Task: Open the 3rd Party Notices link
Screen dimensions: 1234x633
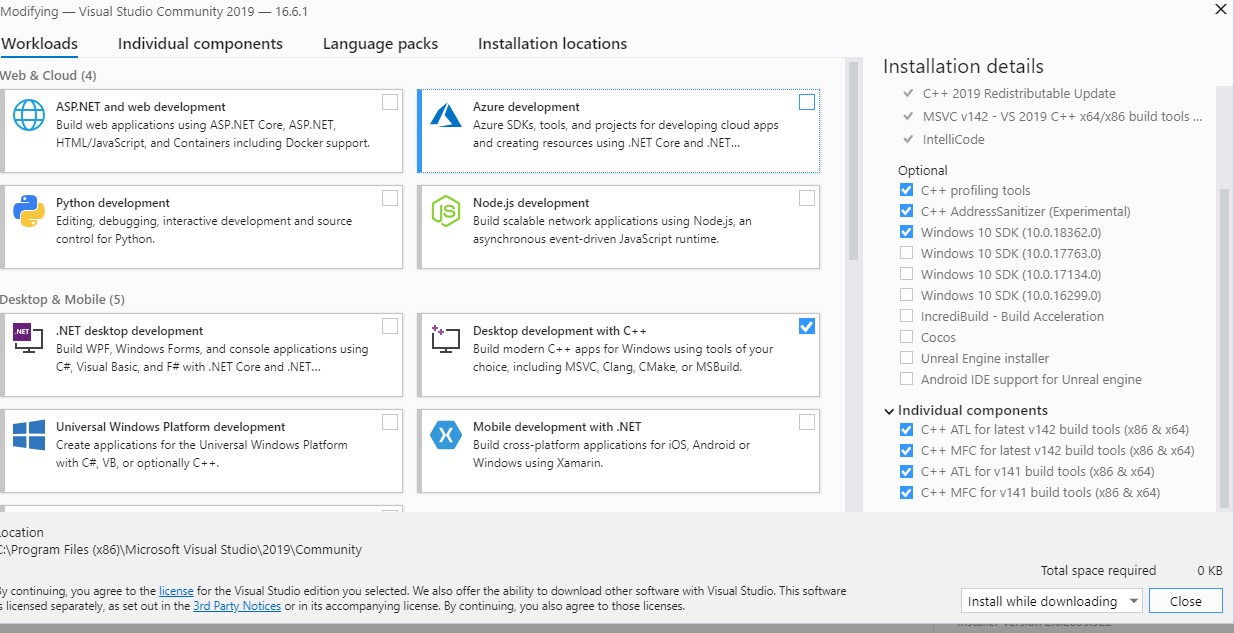Action: 236,606
